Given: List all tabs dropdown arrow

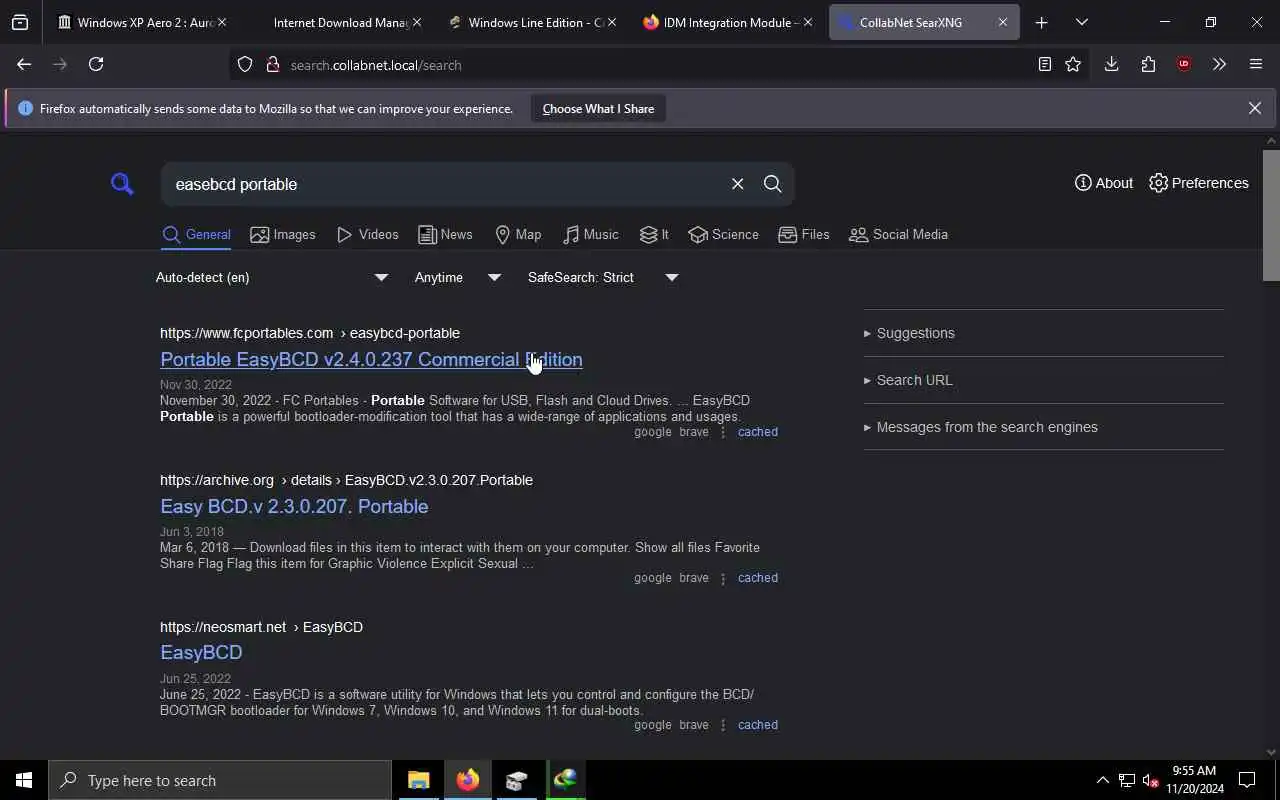Looking at the screenshot, I should tap(1081, 22).
